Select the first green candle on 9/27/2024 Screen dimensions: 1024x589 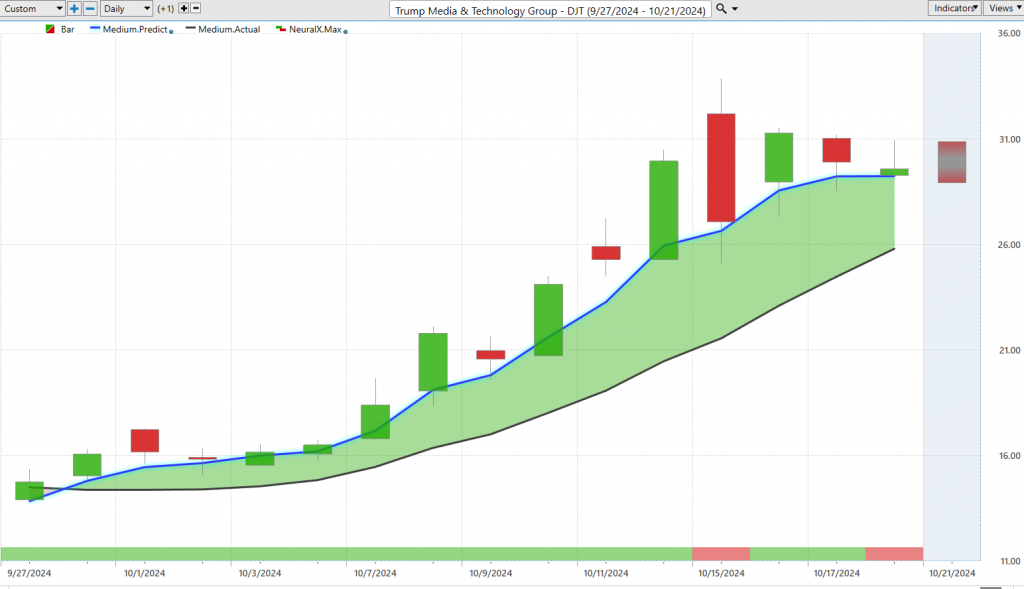[x=29, y=490]
